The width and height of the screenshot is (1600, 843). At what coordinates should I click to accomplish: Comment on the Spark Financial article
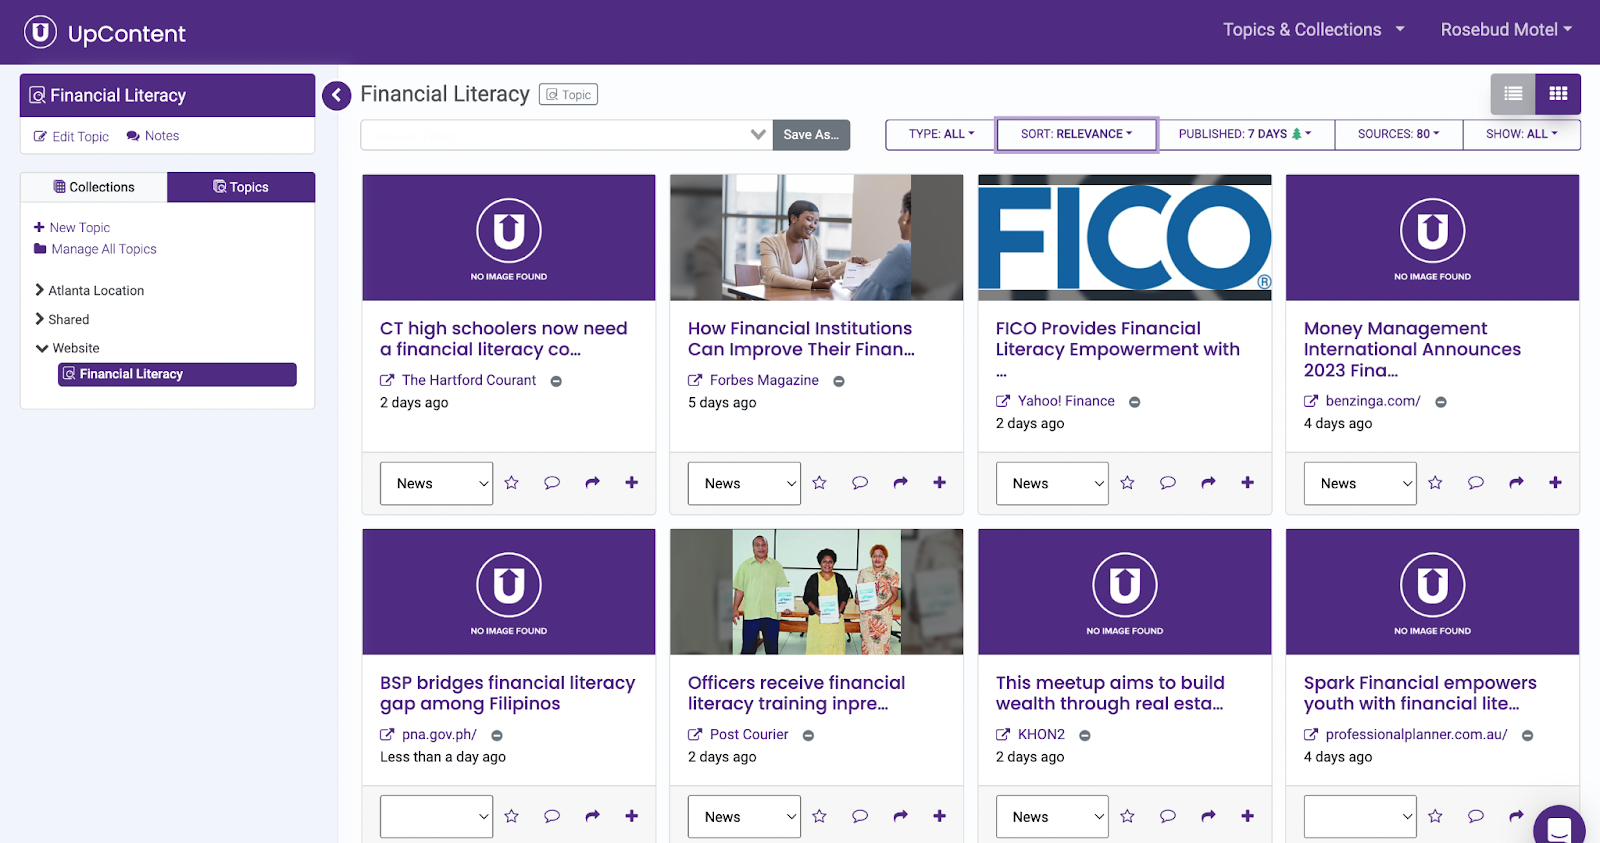(x=1476, y=816)
